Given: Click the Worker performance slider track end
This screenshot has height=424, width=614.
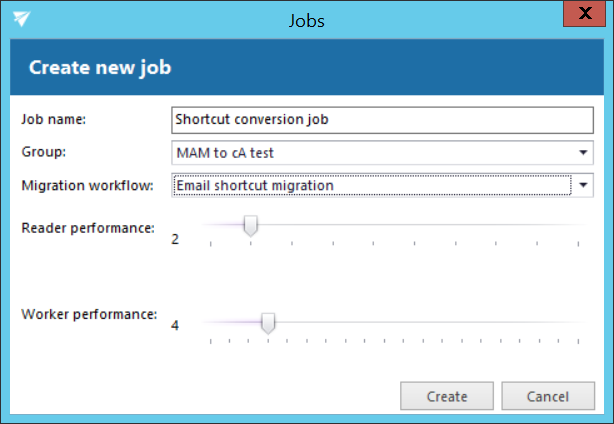Looking at the screenshot, I should click(x=578, y=321).
